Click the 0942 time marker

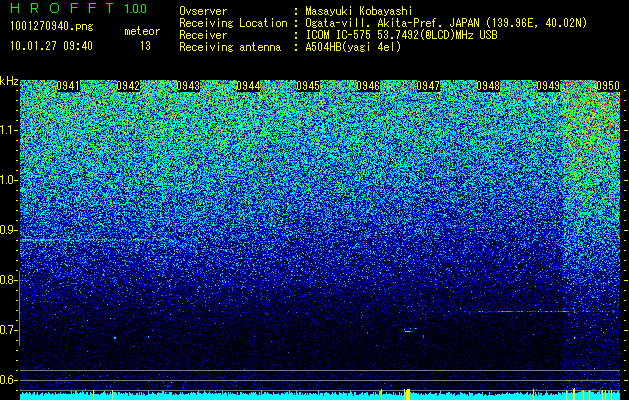tap(128, 86)
